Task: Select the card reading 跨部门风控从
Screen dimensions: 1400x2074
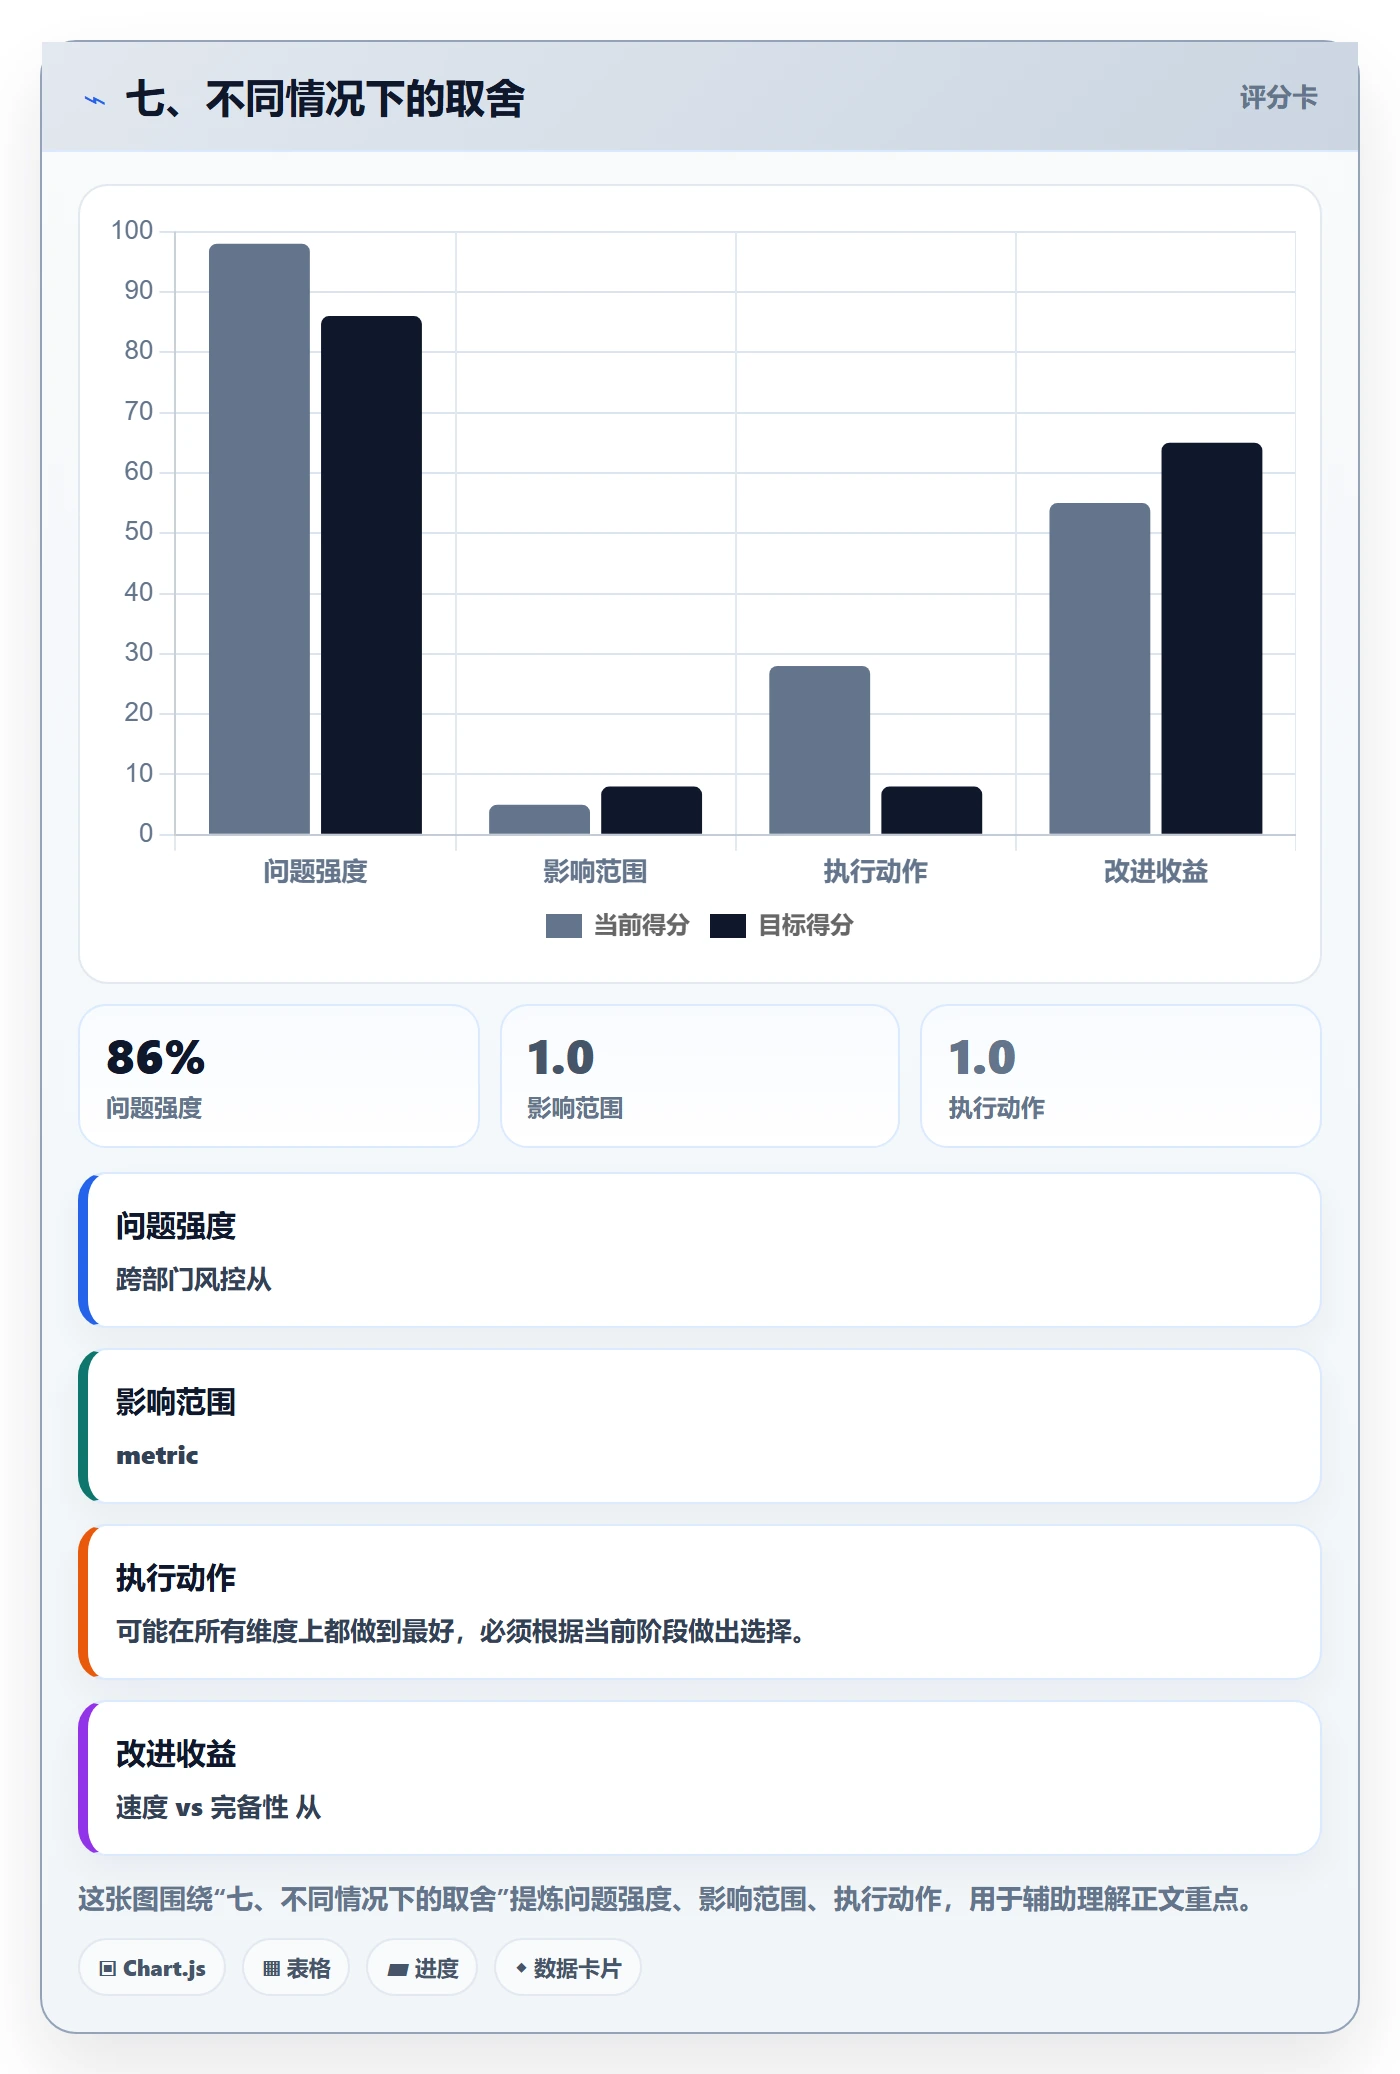Action: point(700,1250)
